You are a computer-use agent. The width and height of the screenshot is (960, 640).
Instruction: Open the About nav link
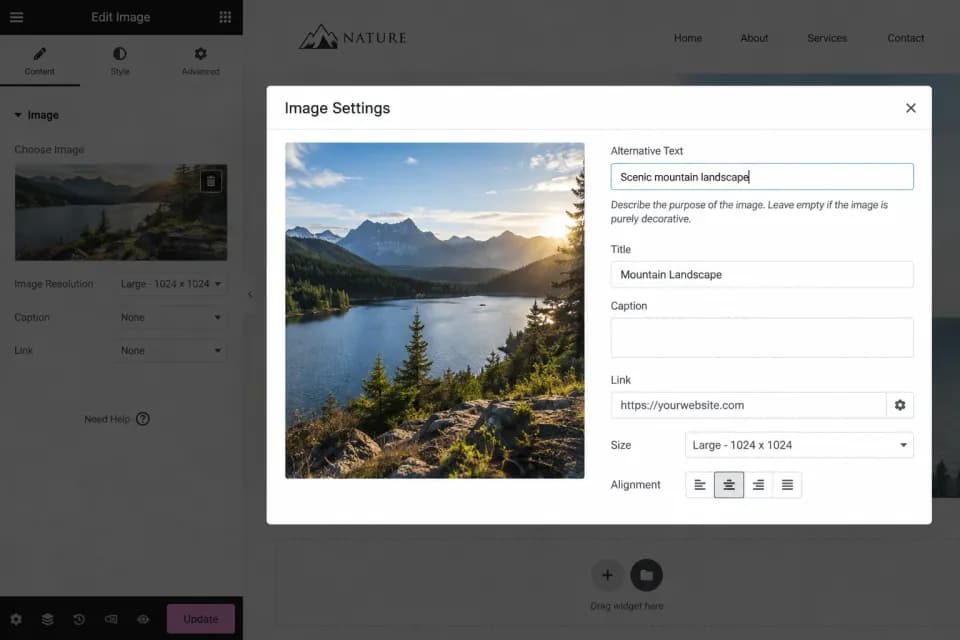click(754, 38)
